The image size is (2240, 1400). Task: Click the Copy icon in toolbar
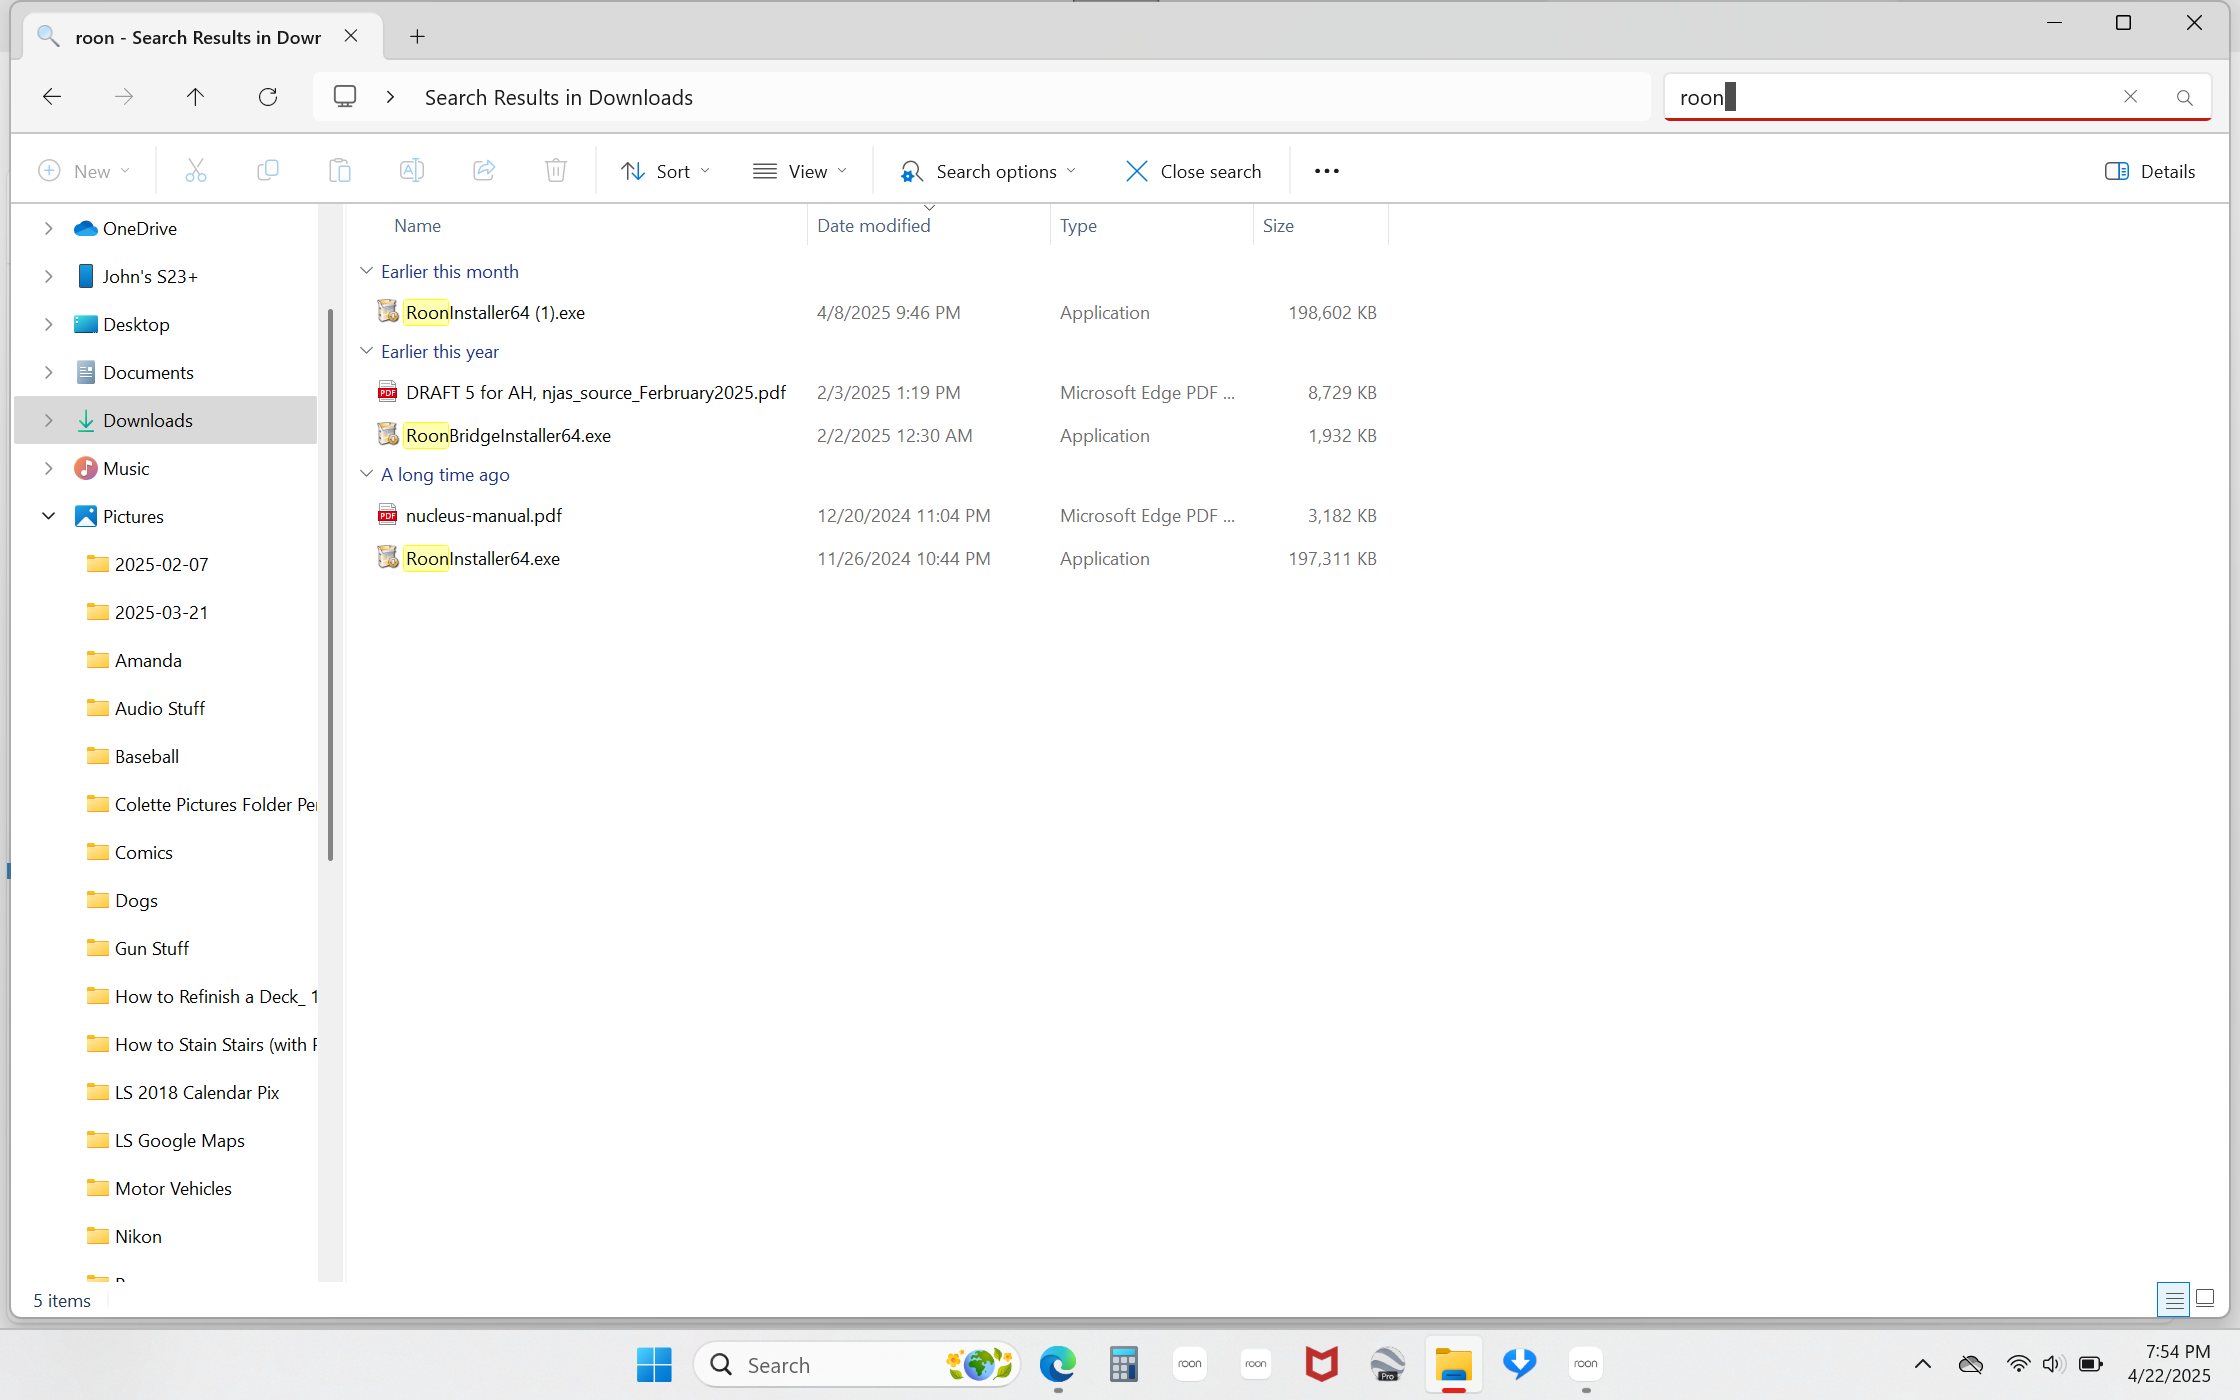tap(268, 171)
